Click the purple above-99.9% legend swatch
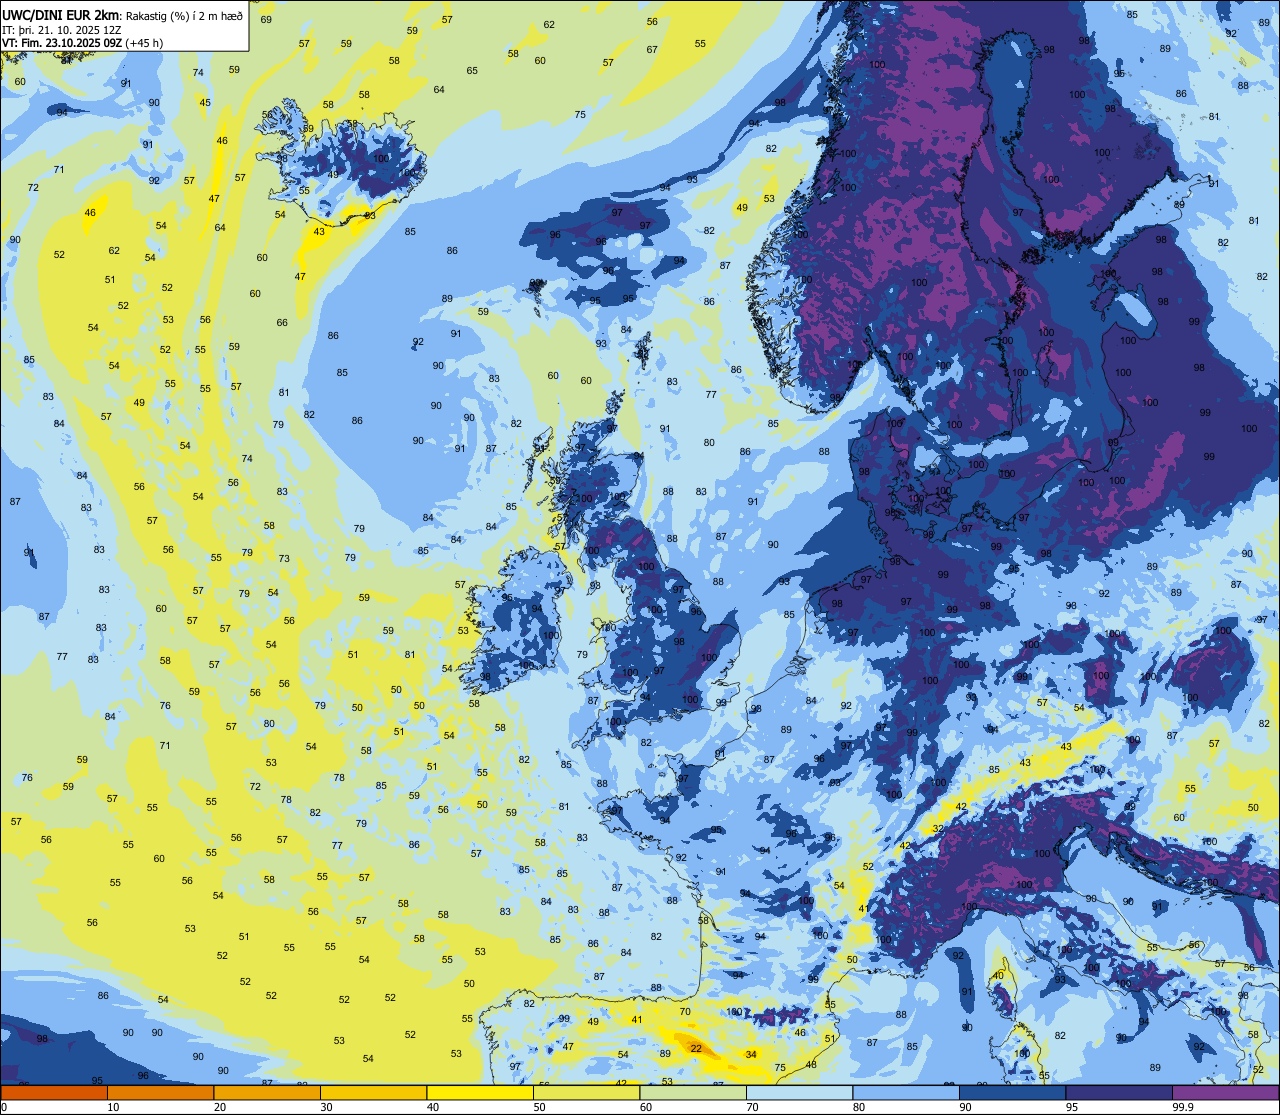This screenshot has height=1115, width=1280. pyautogui.click(x=1226, y=1093)
